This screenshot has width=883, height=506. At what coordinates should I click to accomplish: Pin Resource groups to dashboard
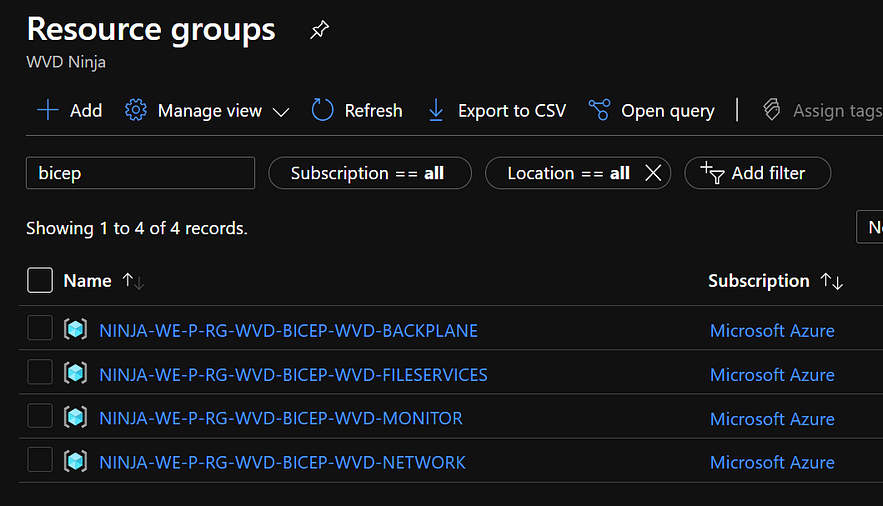pos(319,30)
